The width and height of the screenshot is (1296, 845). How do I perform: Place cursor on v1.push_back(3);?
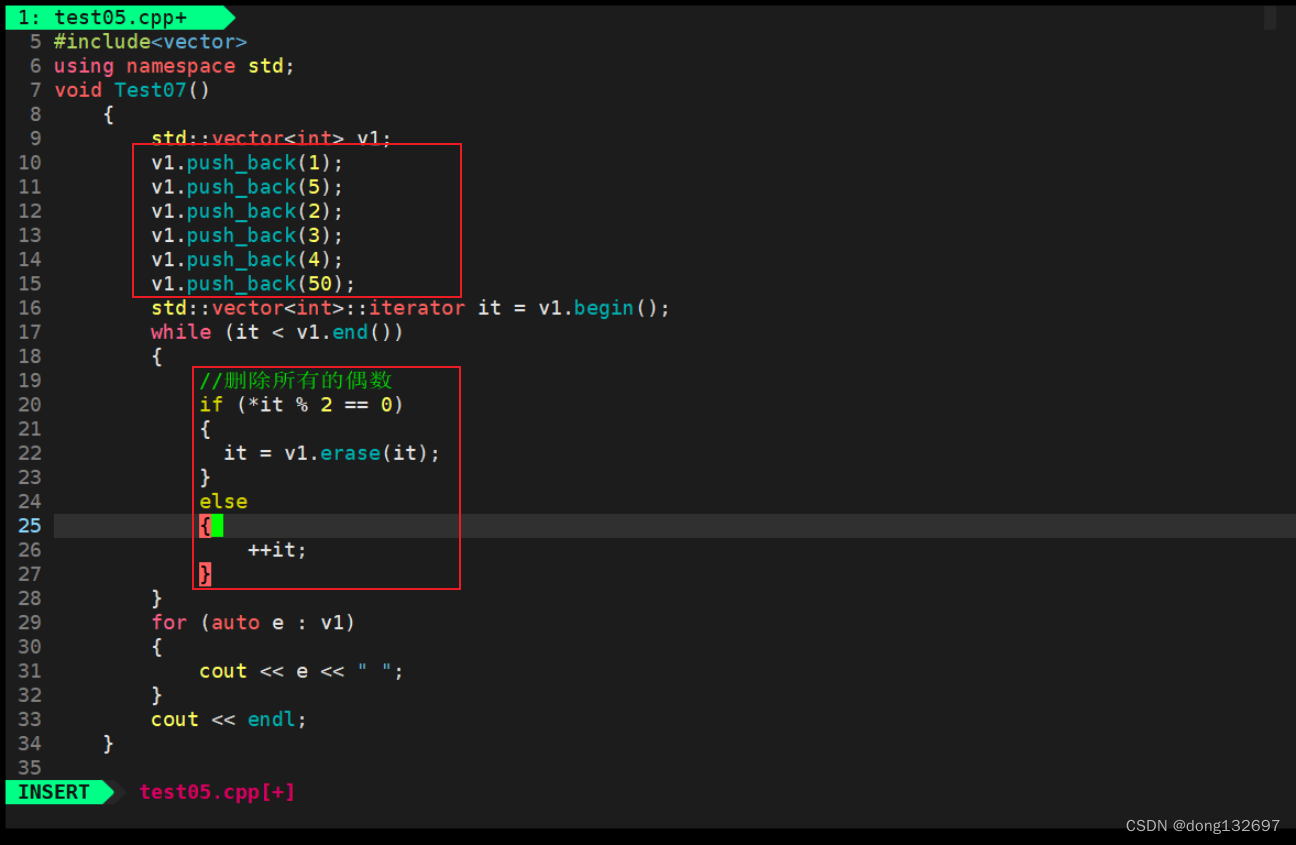pyautogui.click(x=247, y=235)
